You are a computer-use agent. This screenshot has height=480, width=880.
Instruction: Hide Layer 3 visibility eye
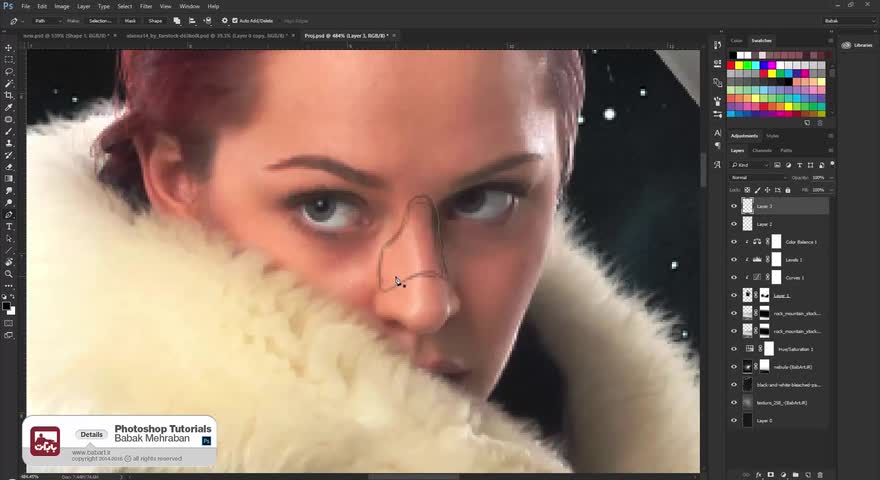734,206
